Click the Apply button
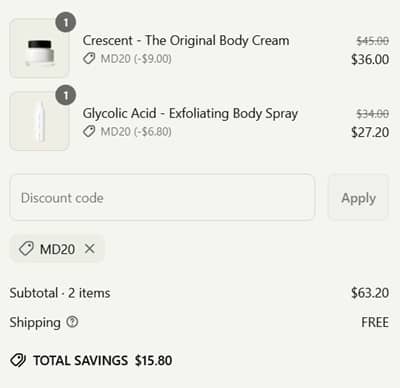This screenshot has width=400, height=388. 358,197
